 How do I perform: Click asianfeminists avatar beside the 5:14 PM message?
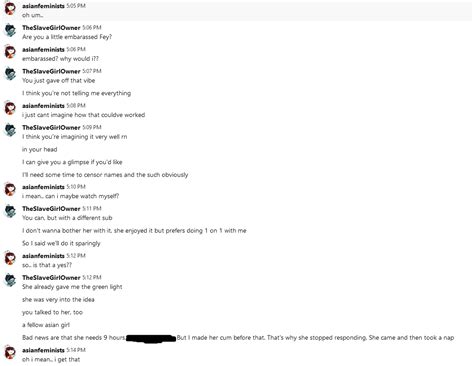pyautogui.click(x=10, y=353)
